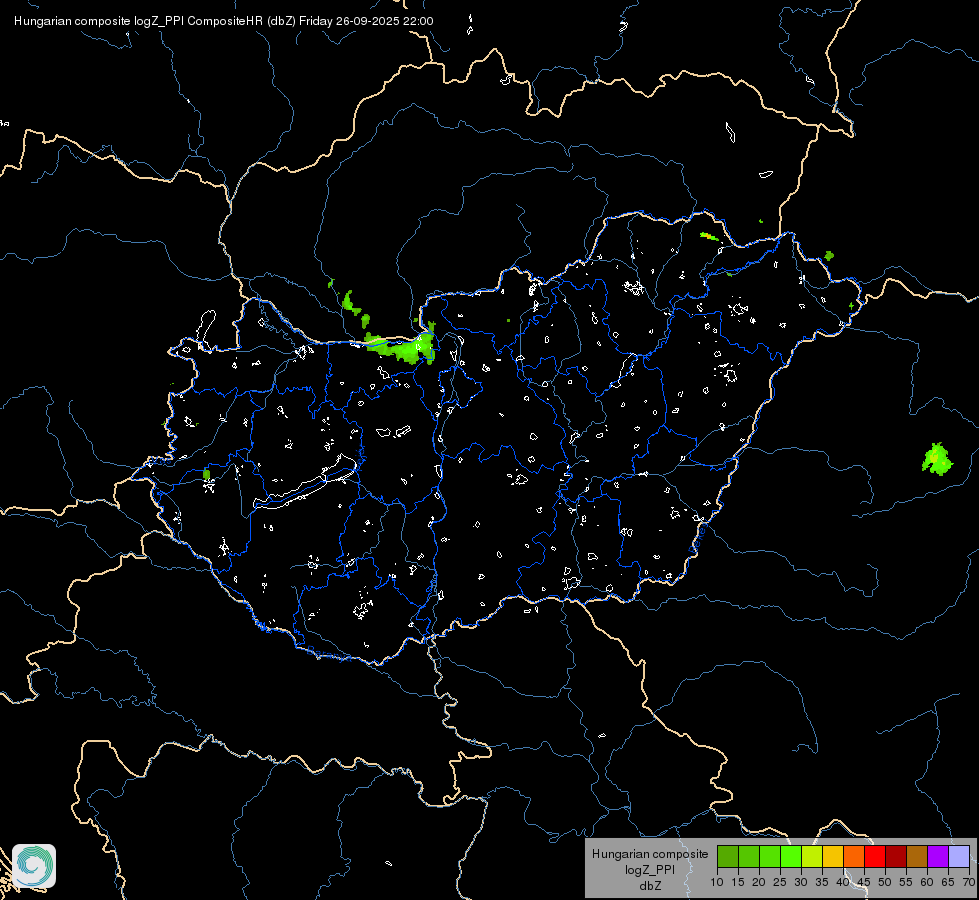Click the isolated green radar echo far east in Romania
The height and width of the screenshot is (900, 979).
click(937, 460)
